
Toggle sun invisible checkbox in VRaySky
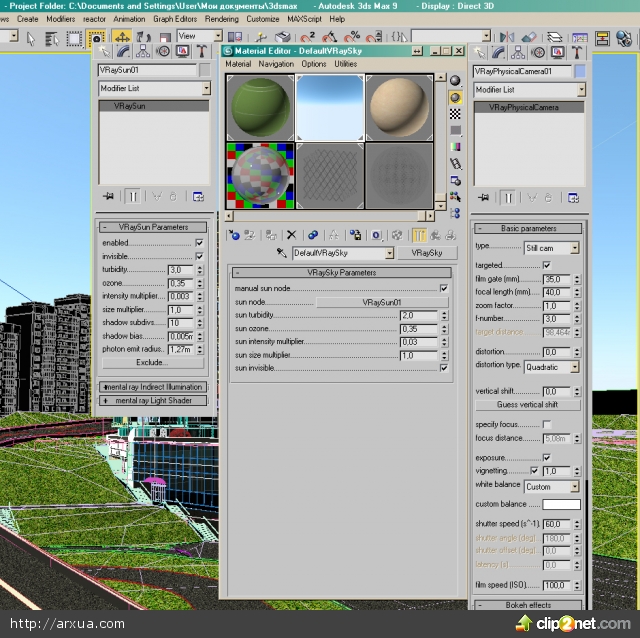coord(444,368)
